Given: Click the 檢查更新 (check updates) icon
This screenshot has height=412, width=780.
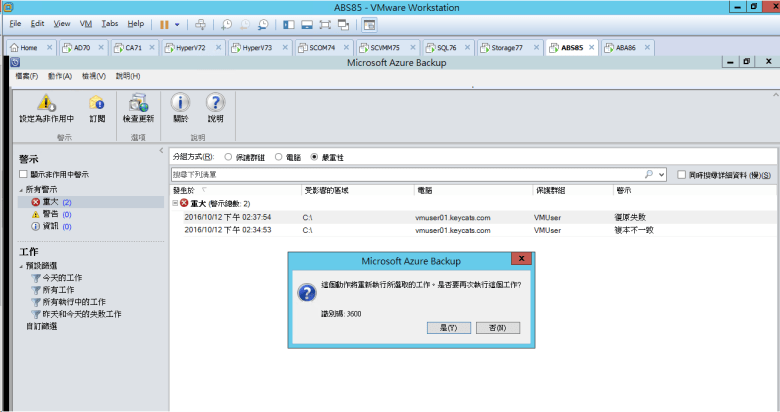Looking at the screenshot, I should pos(138,103).
